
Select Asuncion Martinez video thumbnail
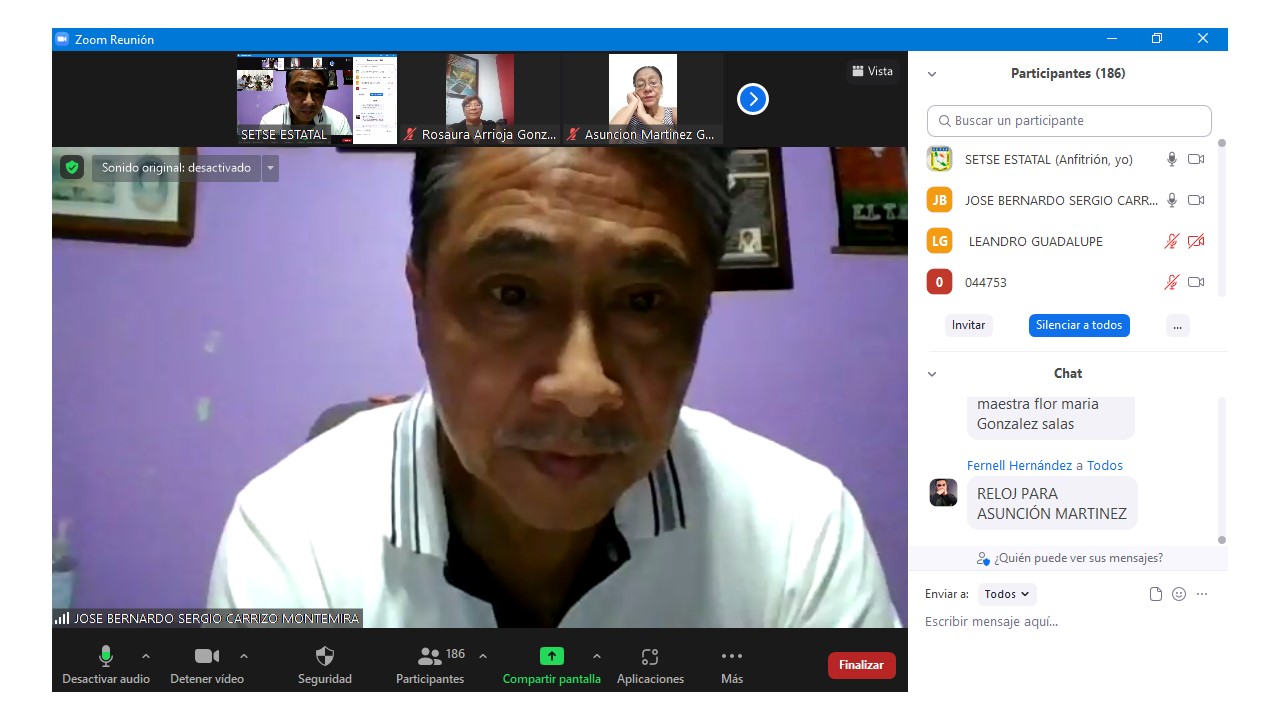pos(643,99)
